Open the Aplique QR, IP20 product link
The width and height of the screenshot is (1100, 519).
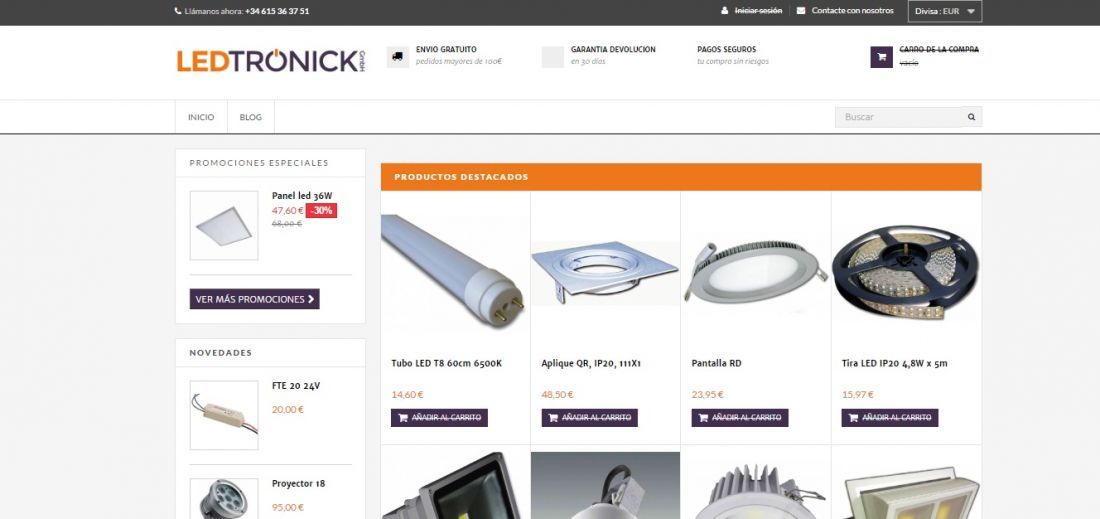(x=591, y=363)
